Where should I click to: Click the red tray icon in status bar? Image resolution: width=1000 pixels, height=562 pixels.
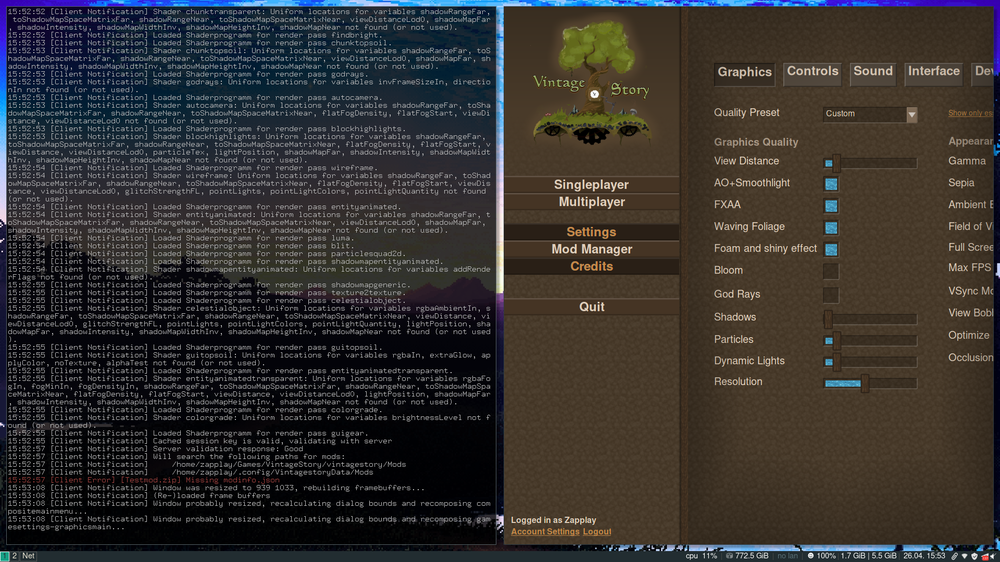click(x=984, y=555)
